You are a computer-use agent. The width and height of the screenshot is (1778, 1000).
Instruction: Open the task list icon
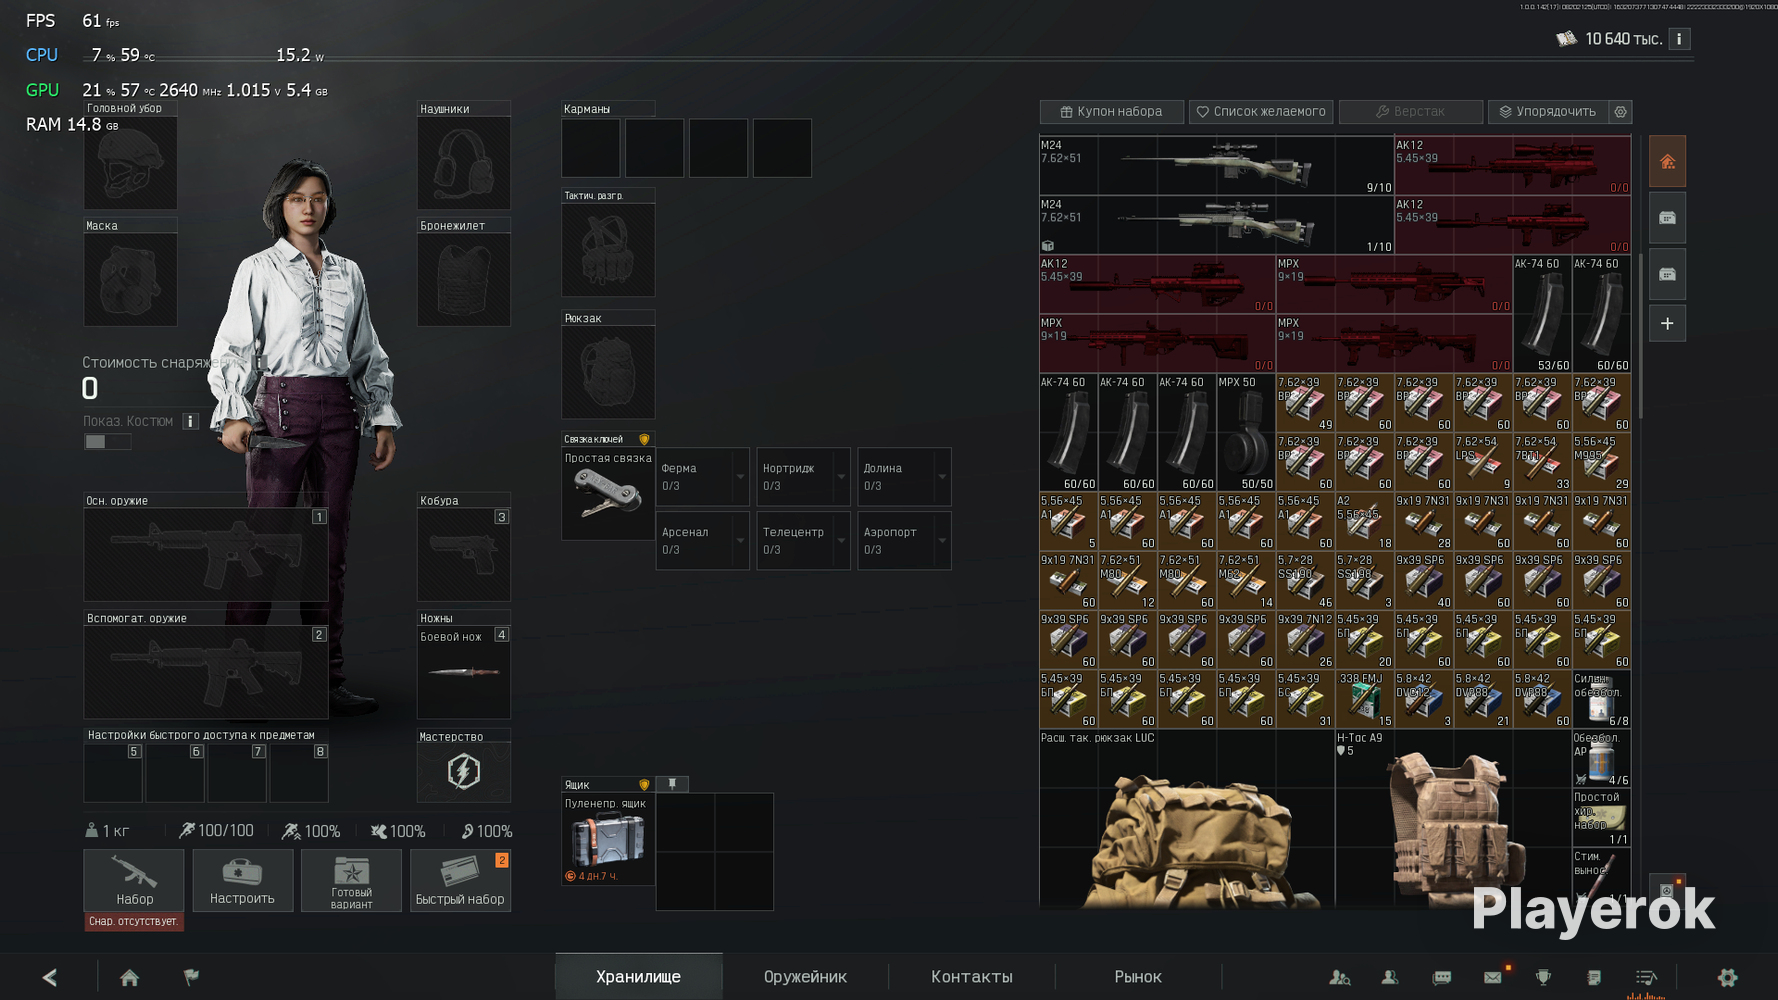tap(1646, 977)
